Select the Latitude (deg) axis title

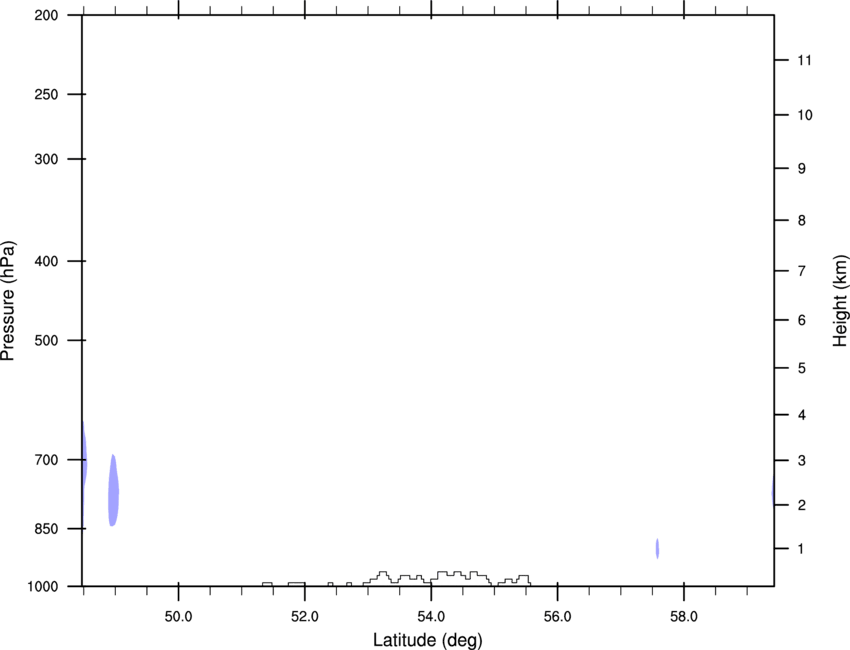427,640
